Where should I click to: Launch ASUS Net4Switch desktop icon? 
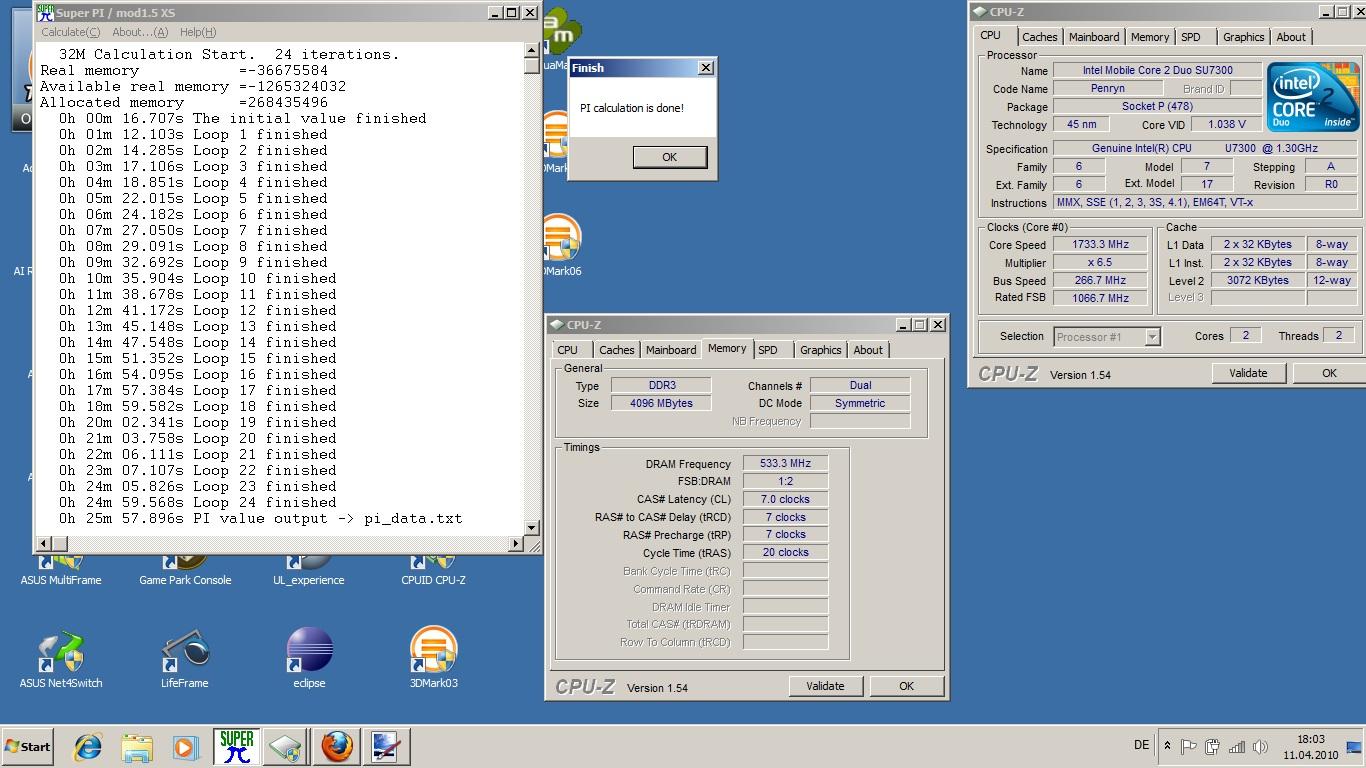pos(61,660)
